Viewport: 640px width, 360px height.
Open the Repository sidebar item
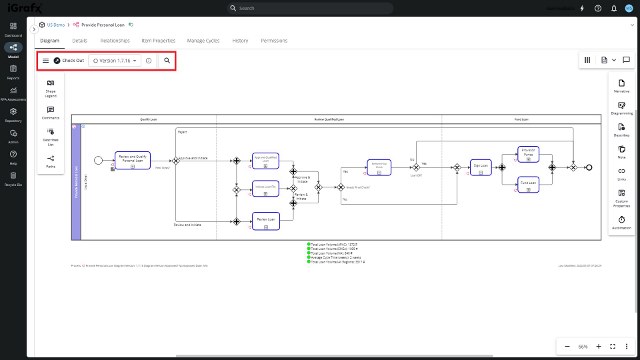click(x=13, y=115)
